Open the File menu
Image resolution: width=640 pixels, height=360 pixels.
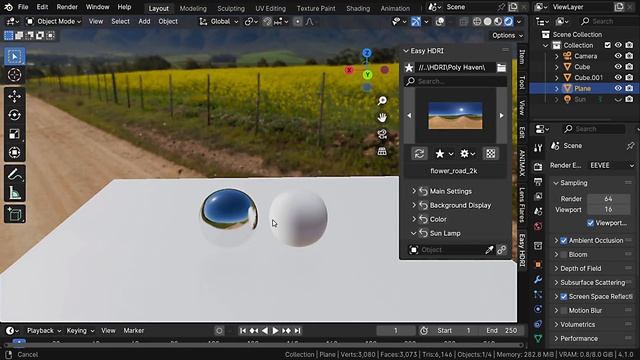point(23,7)
